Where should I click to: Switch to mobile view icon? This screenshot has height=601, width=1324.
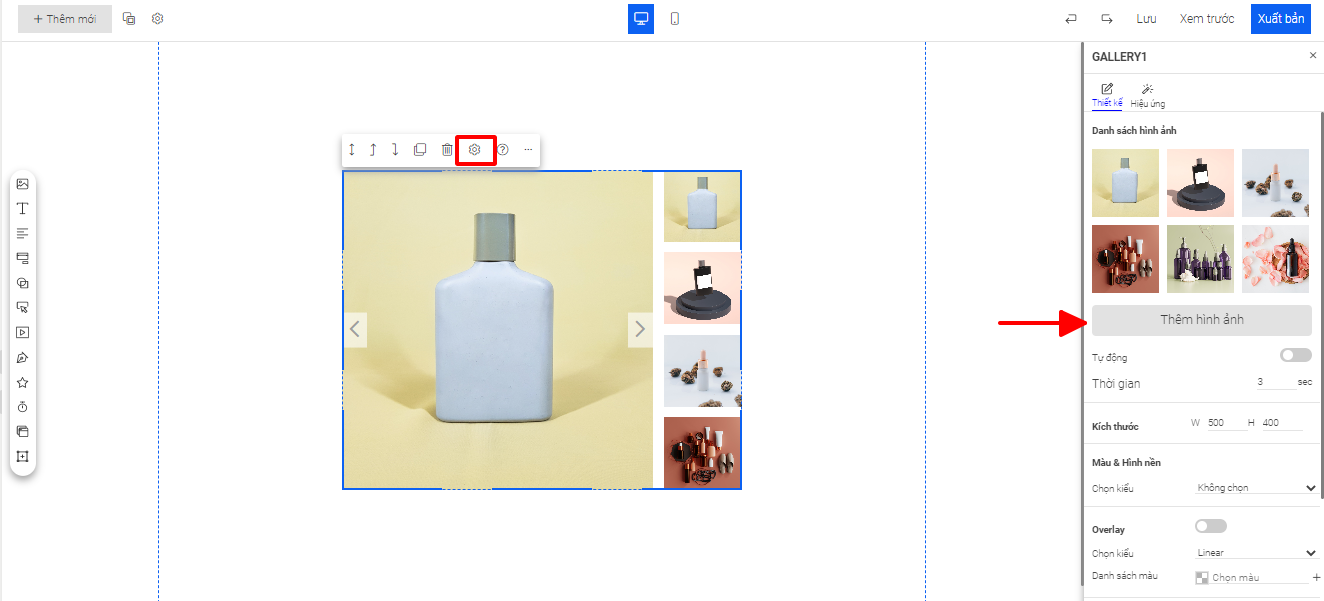pyautogui.click(x=675, y=19)
